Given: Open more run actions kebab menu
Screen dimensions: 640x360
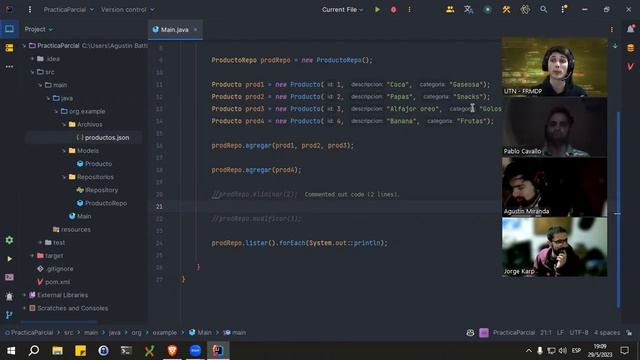Looking at the screenshot, I should (409, 9).
